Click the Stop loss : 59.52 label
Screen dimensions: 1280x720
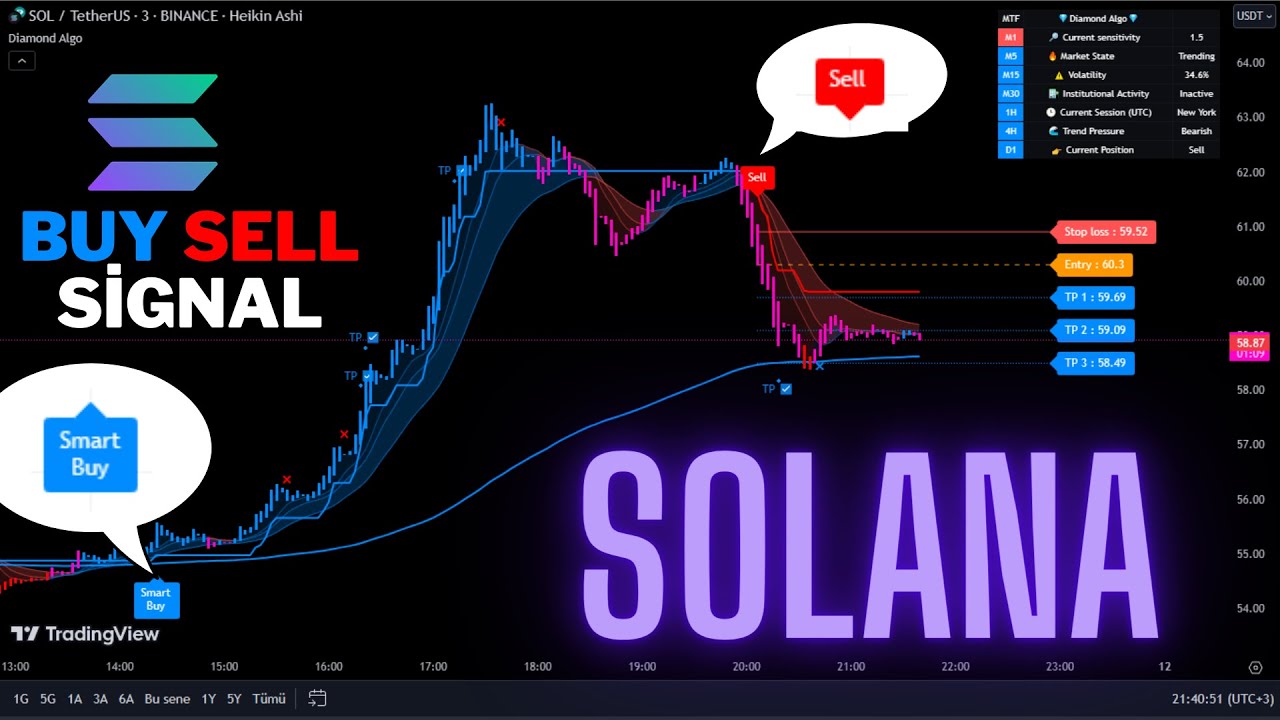pos(1103,232)
